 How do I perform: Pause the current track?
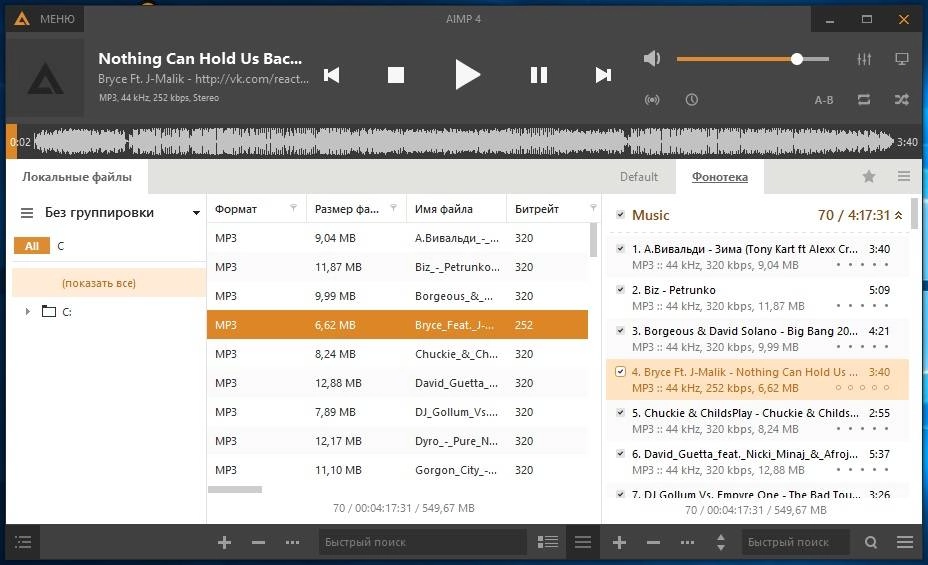(539, 75)
